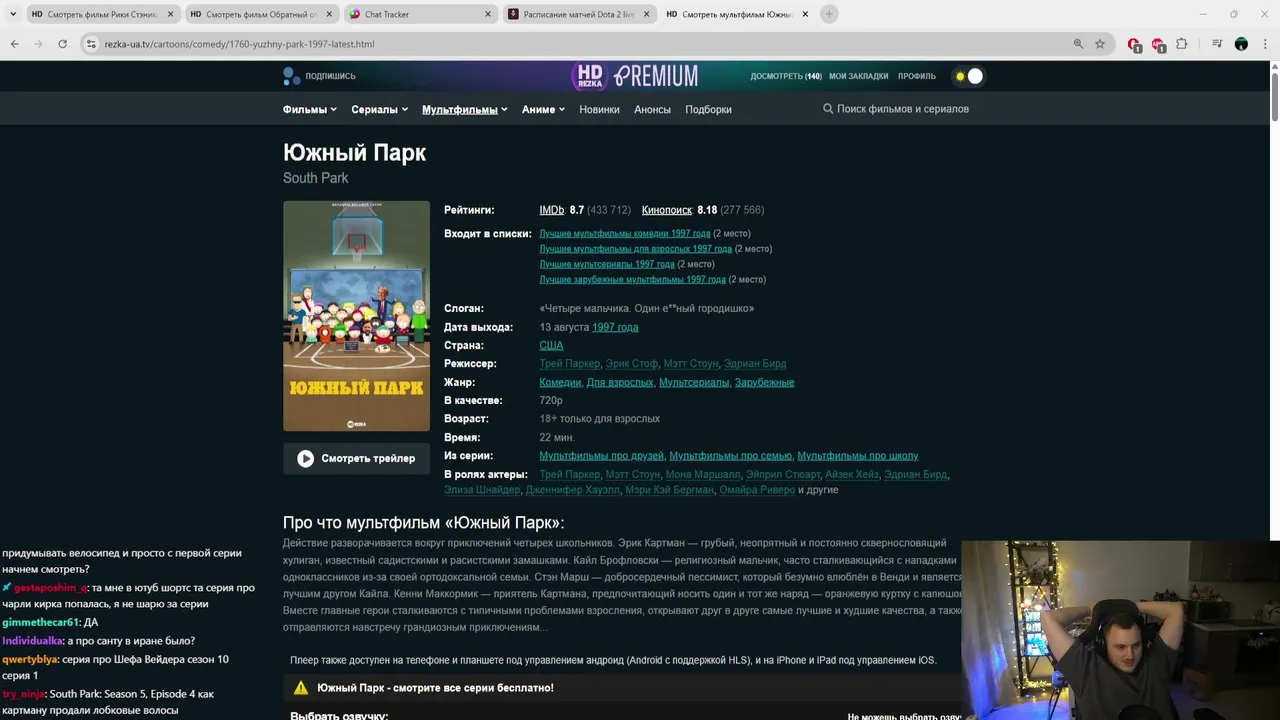Open the Комедии genre link
1280x720 pixels.
560,382
